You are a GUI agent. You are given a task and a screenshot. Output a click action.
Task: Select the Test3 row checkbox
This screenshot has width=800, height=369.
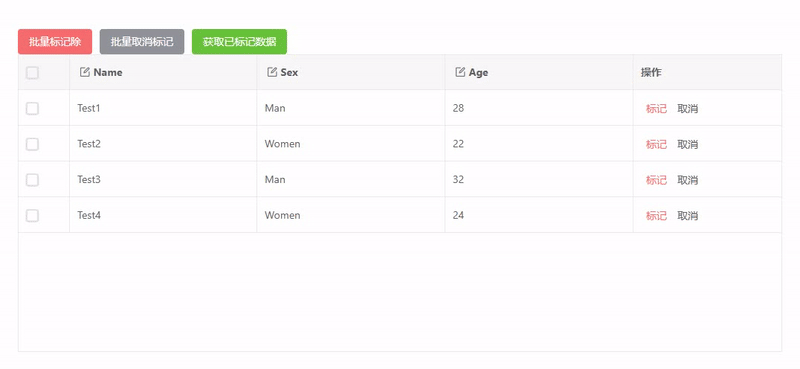32,180
